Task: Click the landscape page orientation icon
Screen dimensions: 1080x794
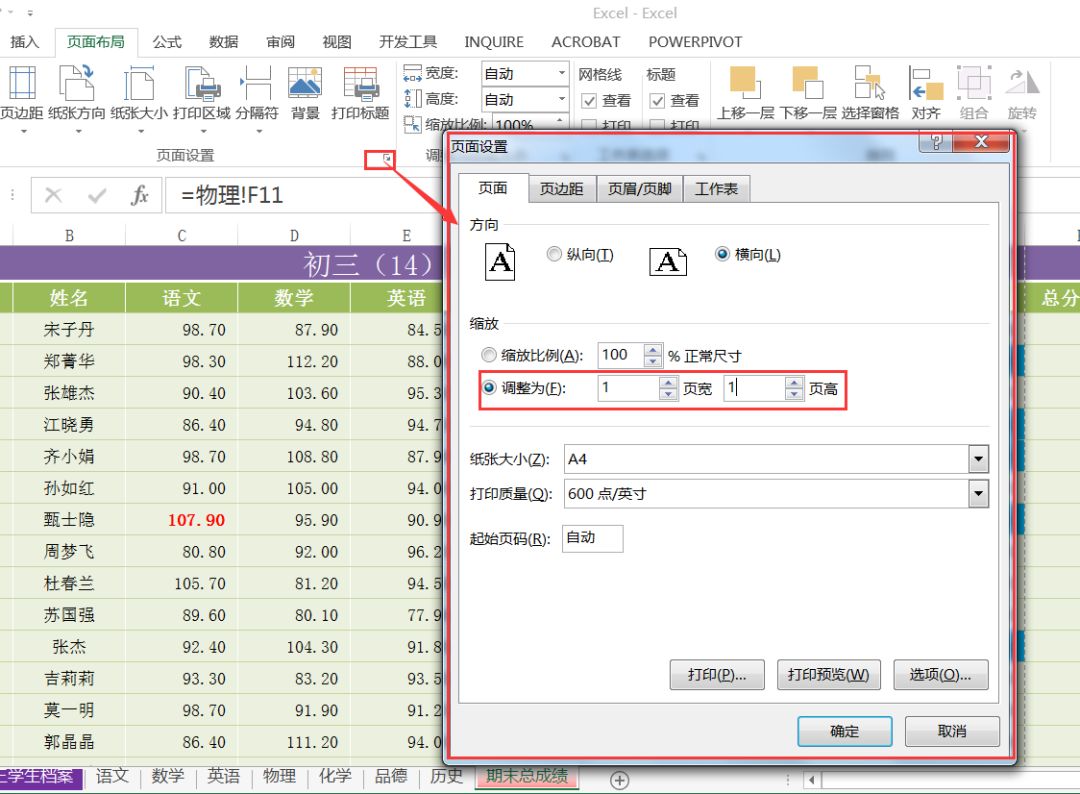Action: click(x=667, y=262)
